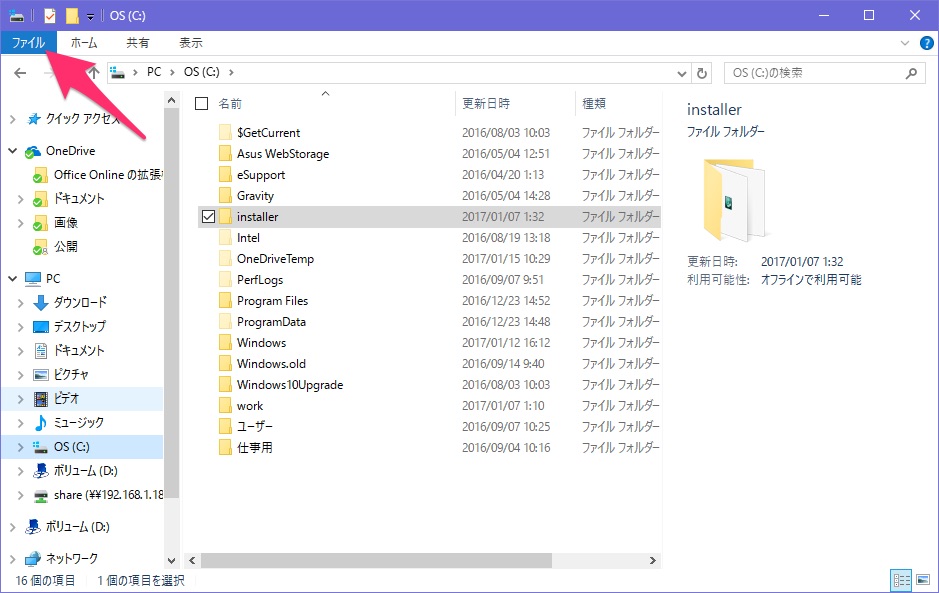Open OneDrive 公開 folder
The image size is (939, 593).
(65, 247)
